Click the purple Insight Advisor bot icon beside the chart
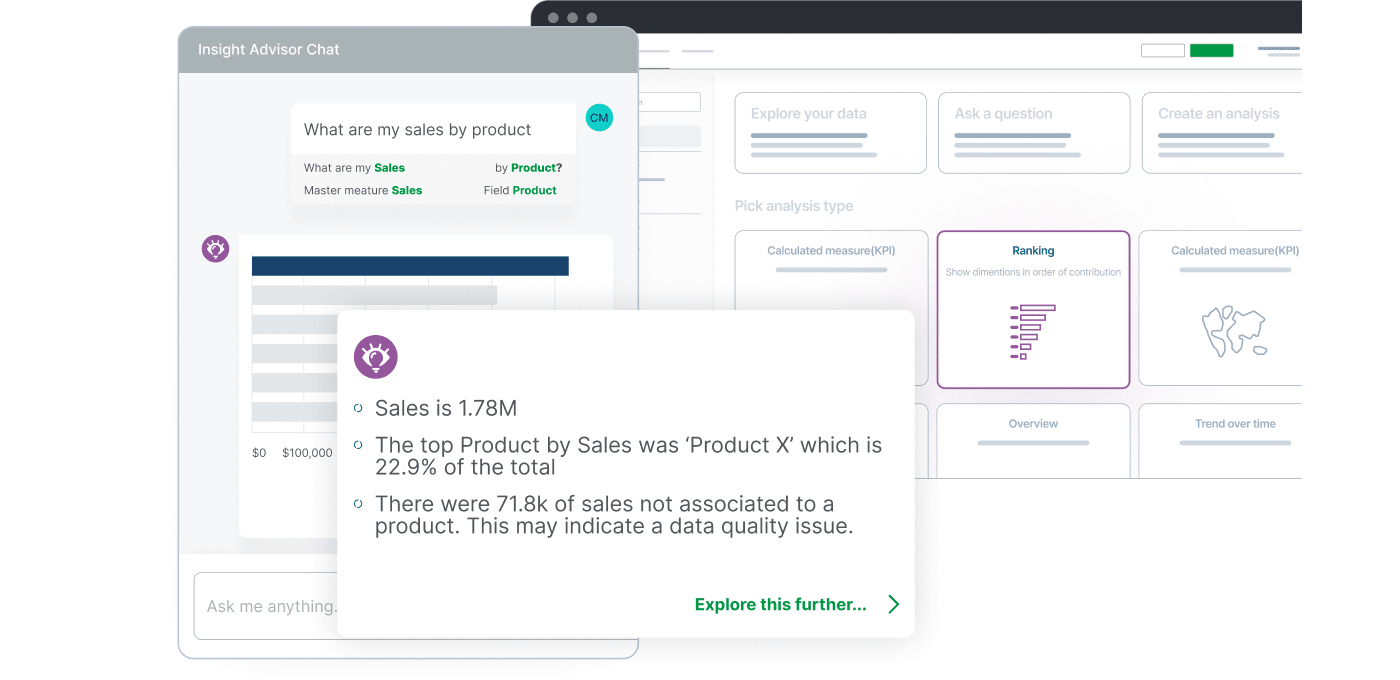Viewport: 1400px width, 680px height. tap(215, 249)
